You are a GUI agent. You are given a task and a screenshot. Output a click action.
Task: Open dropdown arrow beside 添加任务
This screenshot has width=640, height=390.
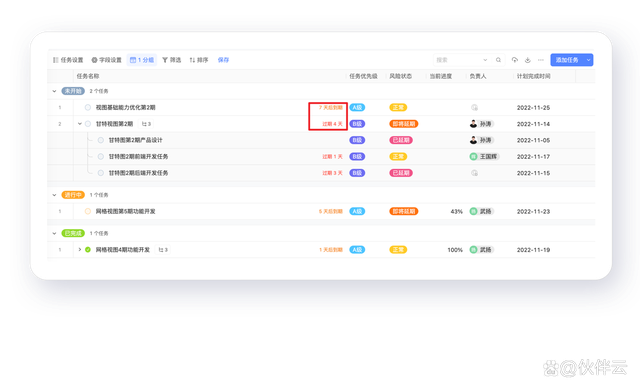coord(588,60)
